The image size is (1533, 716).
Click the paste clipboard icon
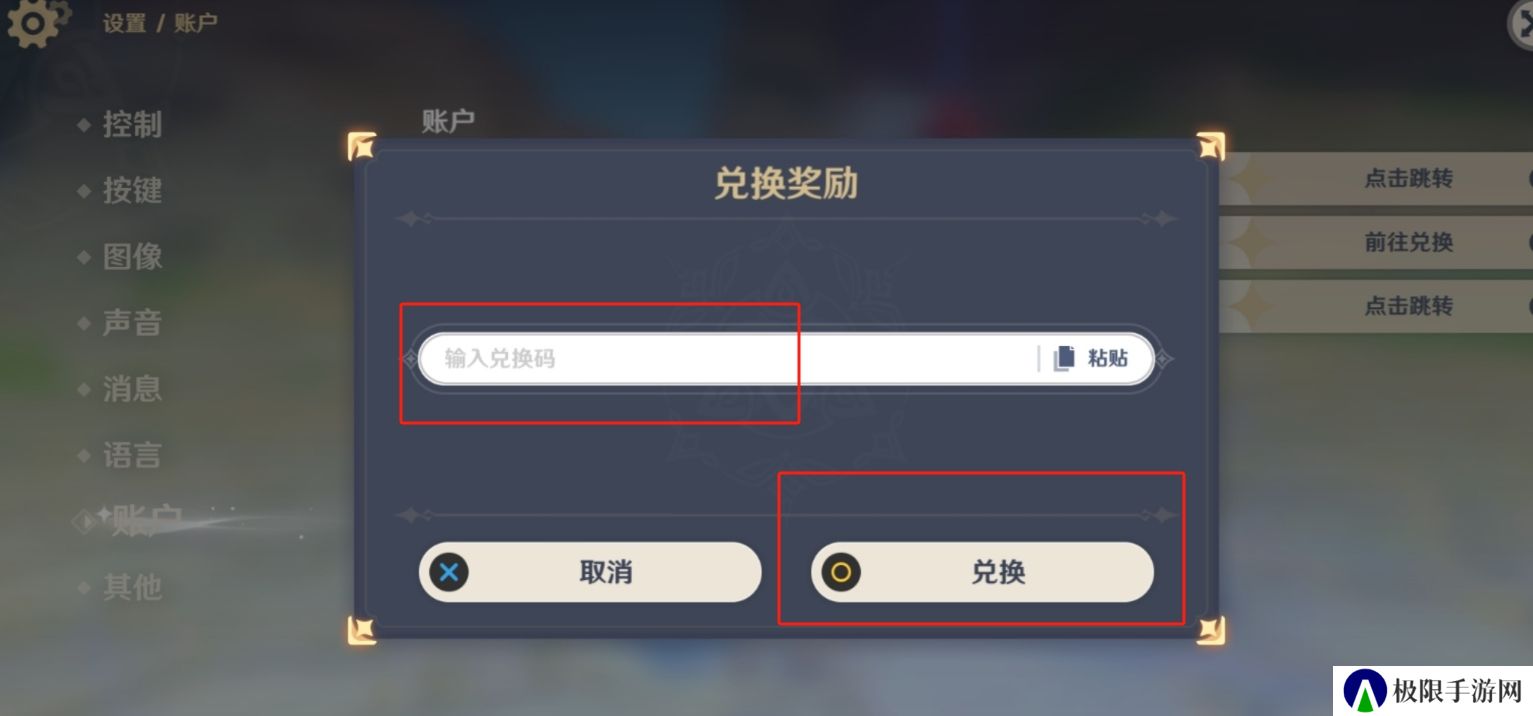(1064, 358)
